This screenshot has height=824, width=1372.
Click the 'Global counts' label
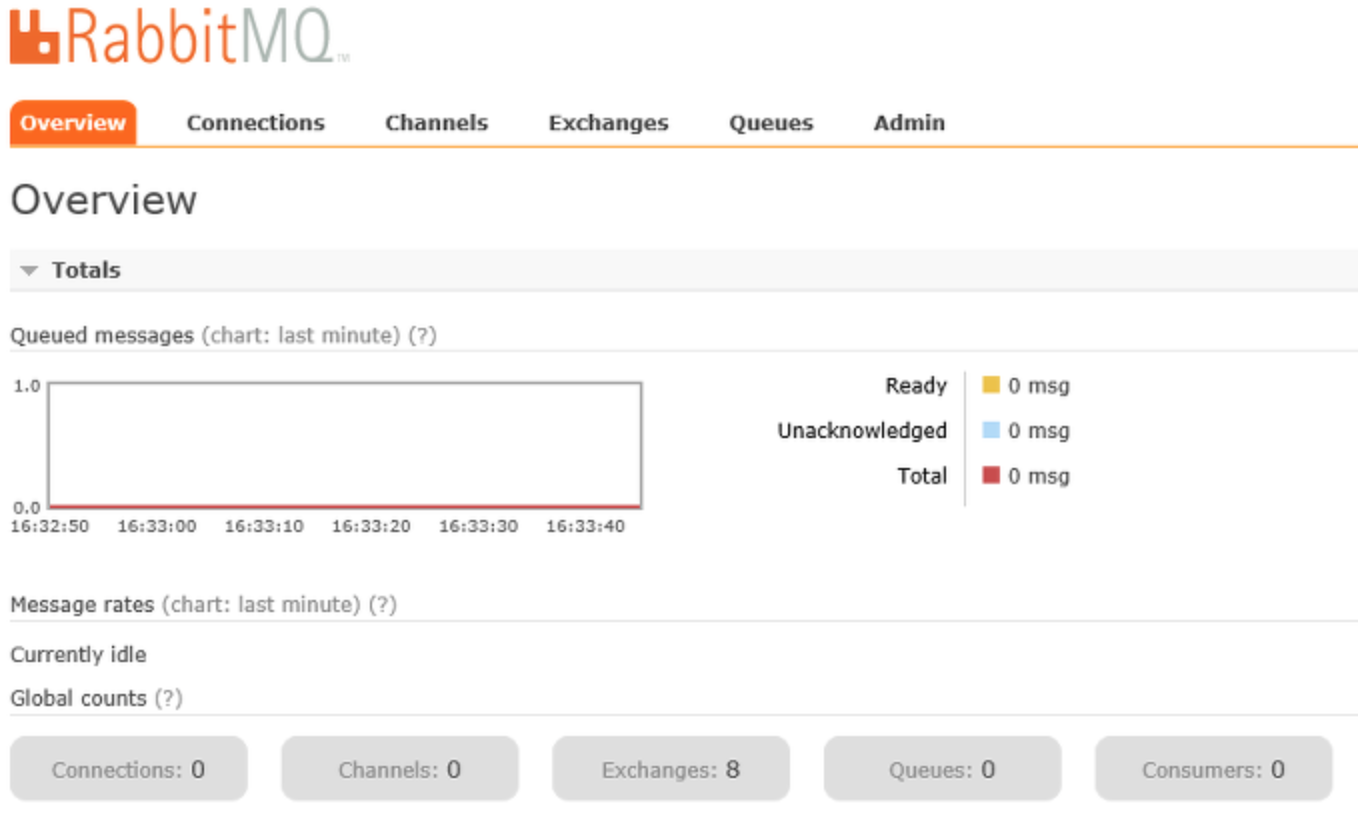click(78, 698)
